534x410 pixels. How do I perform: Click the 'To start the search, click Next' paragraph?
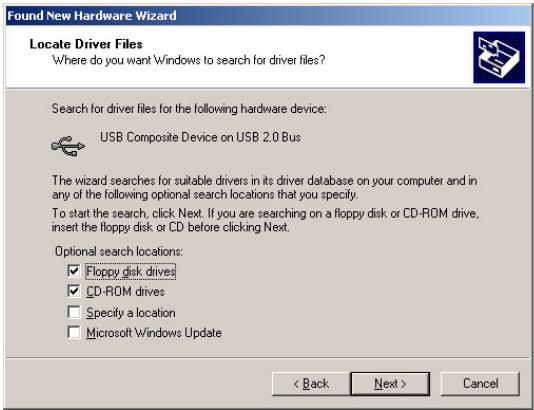(x=266, y=220)
